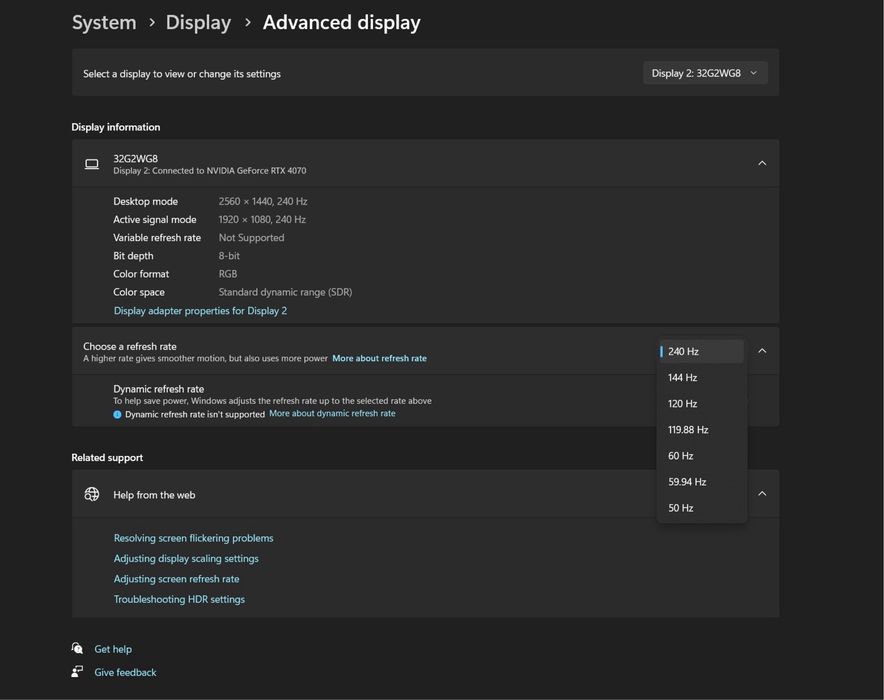Collapse the Choose a refresh rate section
The width and height of the screenshot is (884, 700).
pos(762,351)
